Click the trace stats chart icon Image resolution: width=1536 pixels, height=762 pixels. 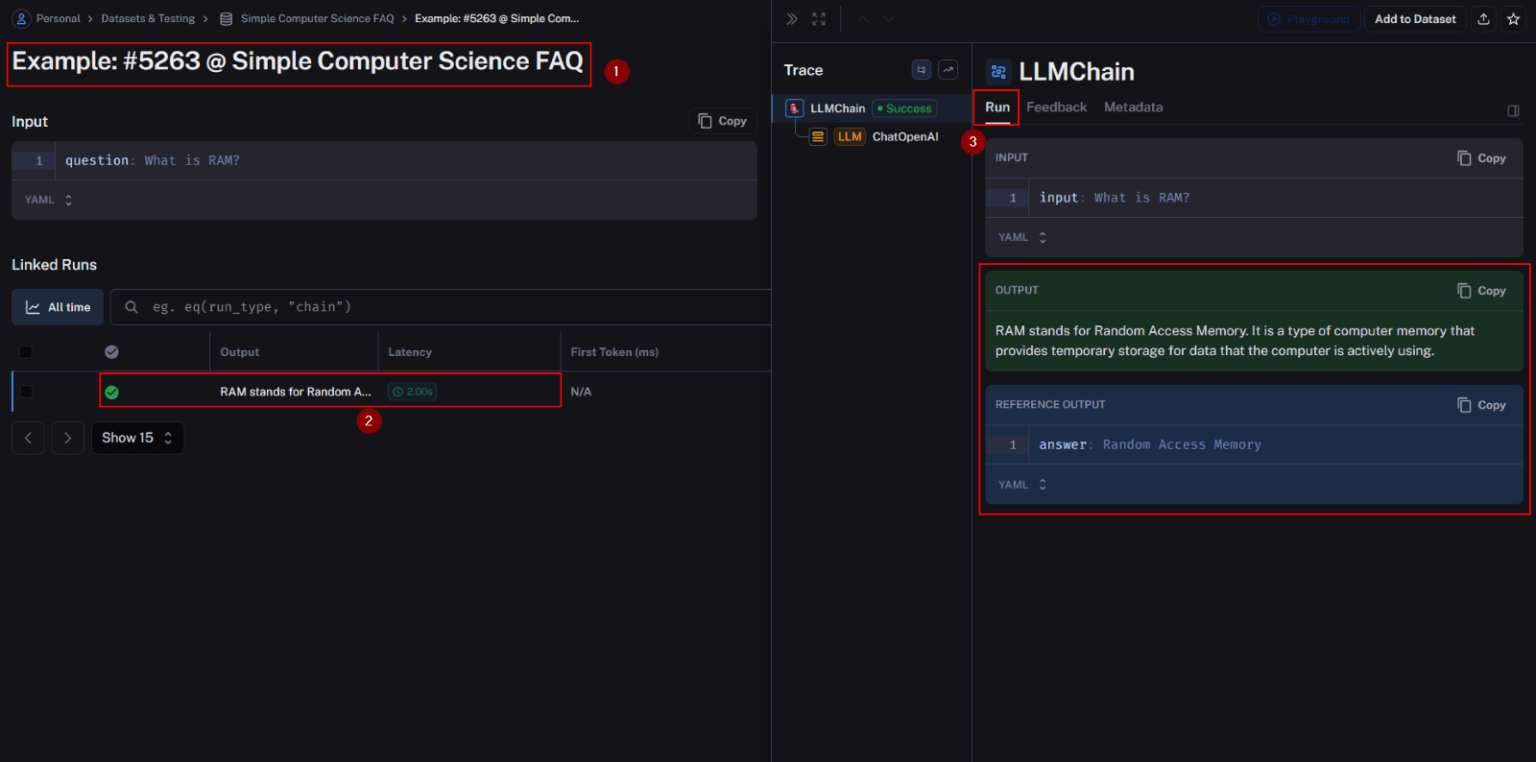point(947,70)
